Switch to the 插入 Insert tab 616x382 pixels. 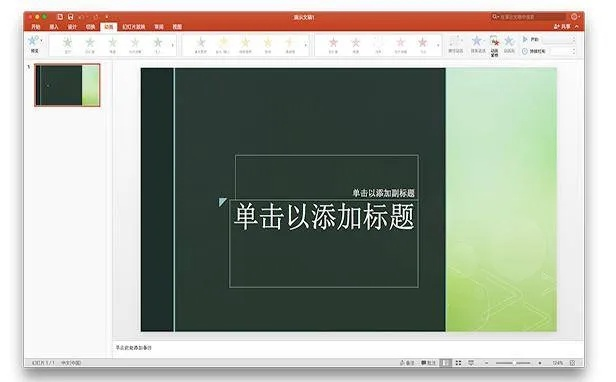(x=54, y=27)
